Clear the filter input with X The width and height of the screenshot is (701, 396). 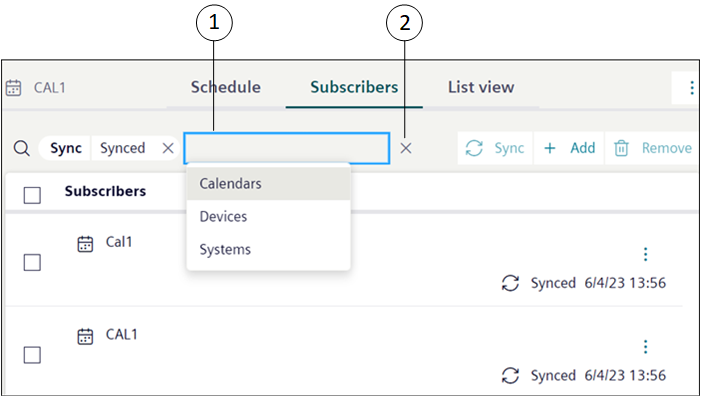(405, 148)
